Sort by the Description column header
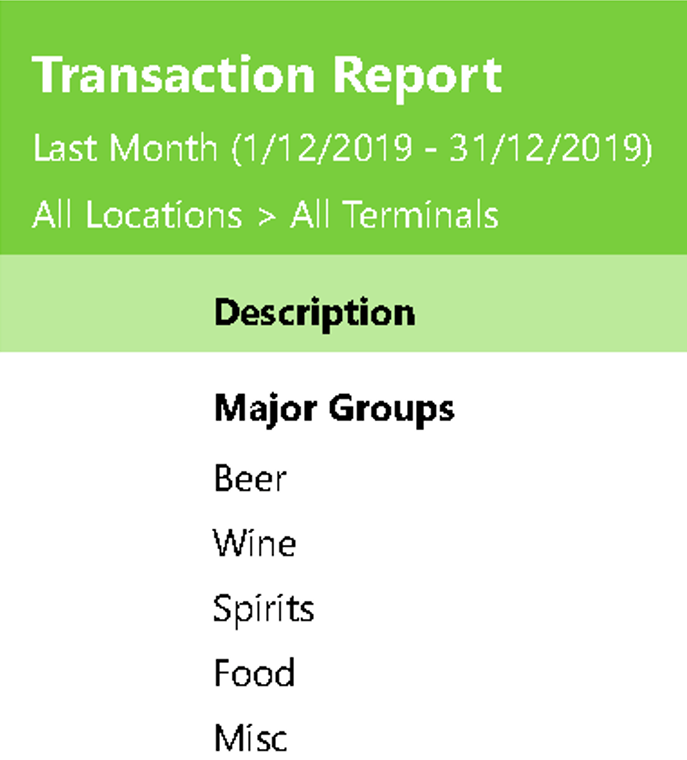Screen dimensions: 687x760 tap(314, 312)
